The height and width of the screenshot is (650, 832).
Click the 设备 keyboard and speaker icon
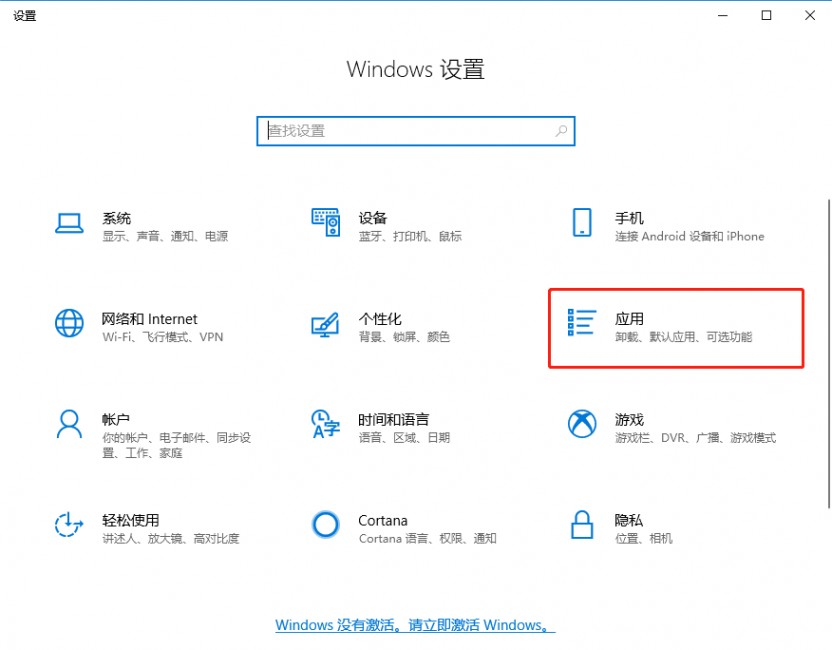pos(325,222)
